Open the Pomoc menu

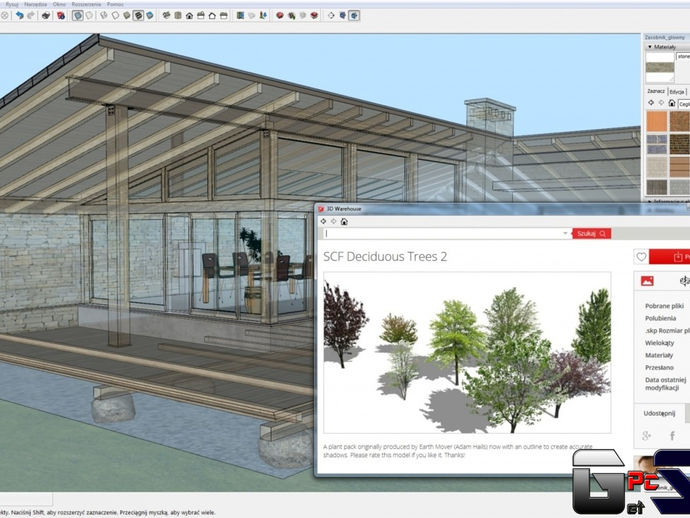pyautogui.click(x=115, y=4)
